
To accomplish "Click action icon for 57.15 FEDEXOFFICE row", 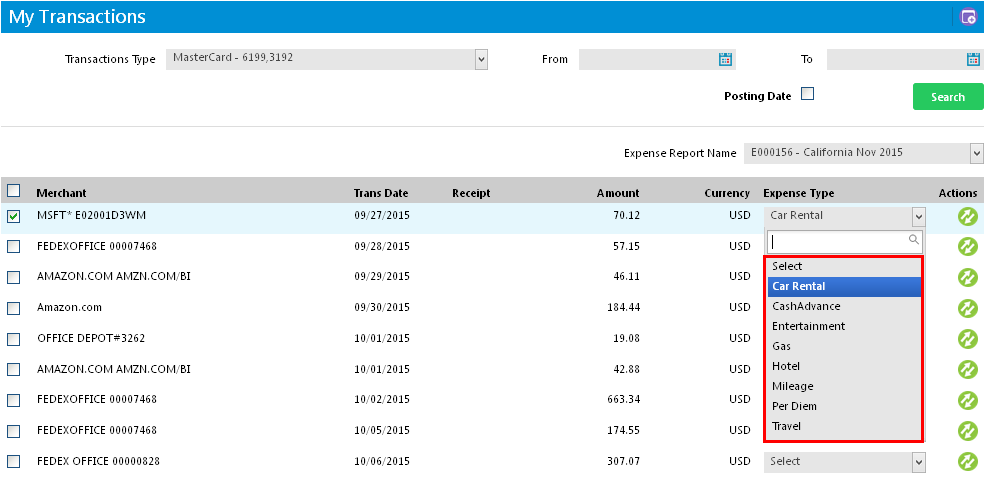I will 967,246.
